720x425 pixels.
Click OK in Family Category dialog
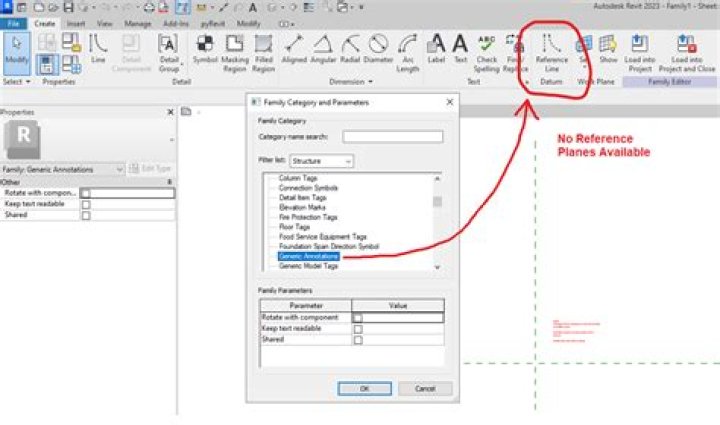point(364,388)
